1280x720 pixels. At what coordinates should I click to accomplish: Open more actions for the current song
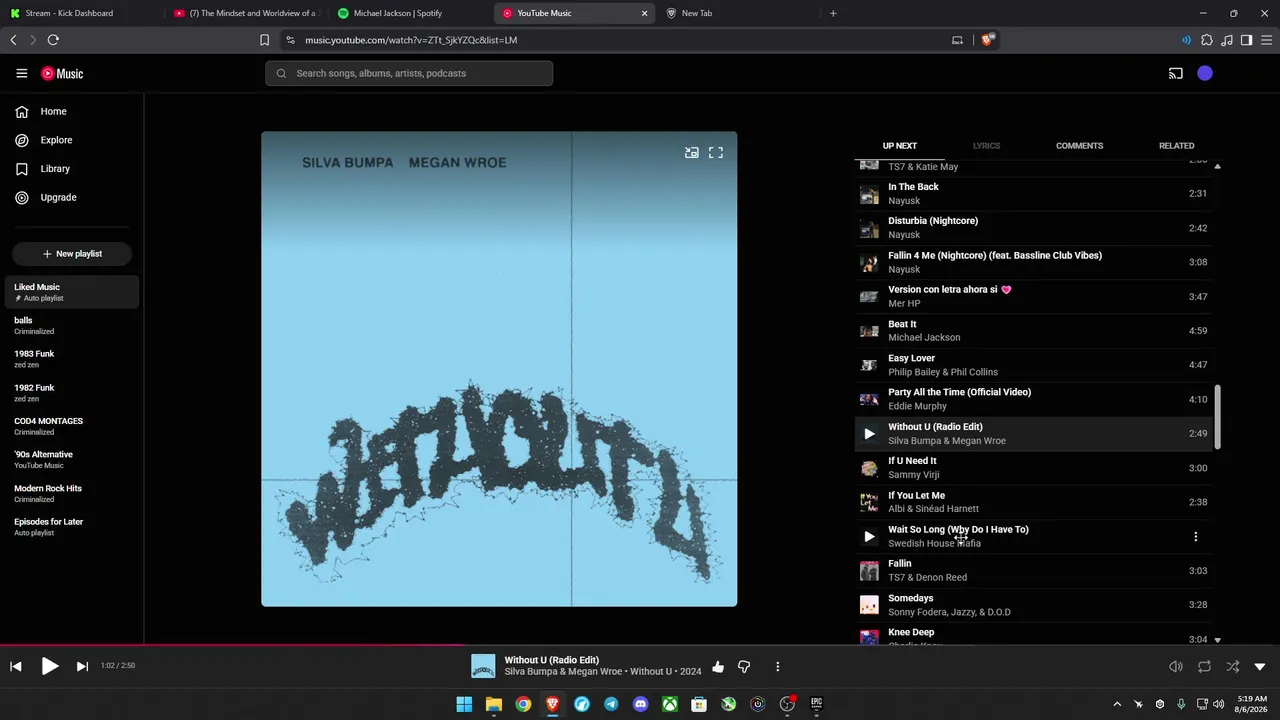[x=777, y=667]
